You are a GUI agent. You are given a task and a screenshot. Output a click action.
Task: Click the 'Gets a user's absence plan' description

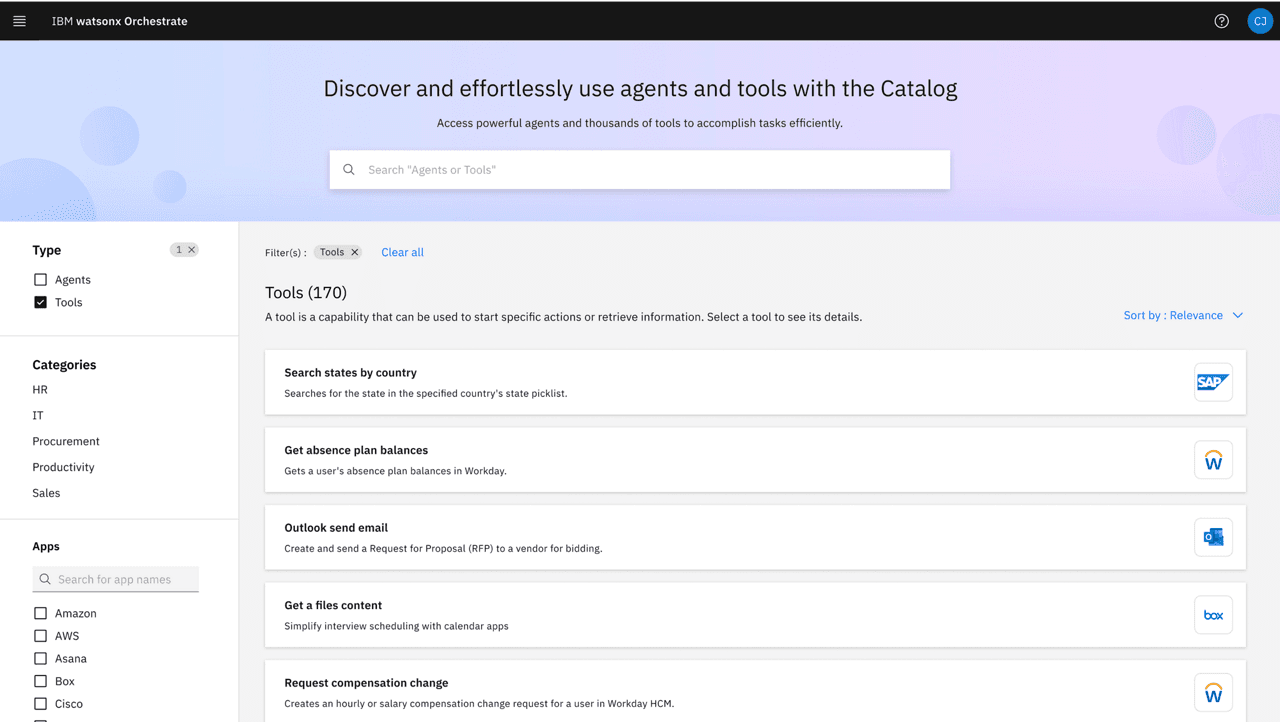395,471
